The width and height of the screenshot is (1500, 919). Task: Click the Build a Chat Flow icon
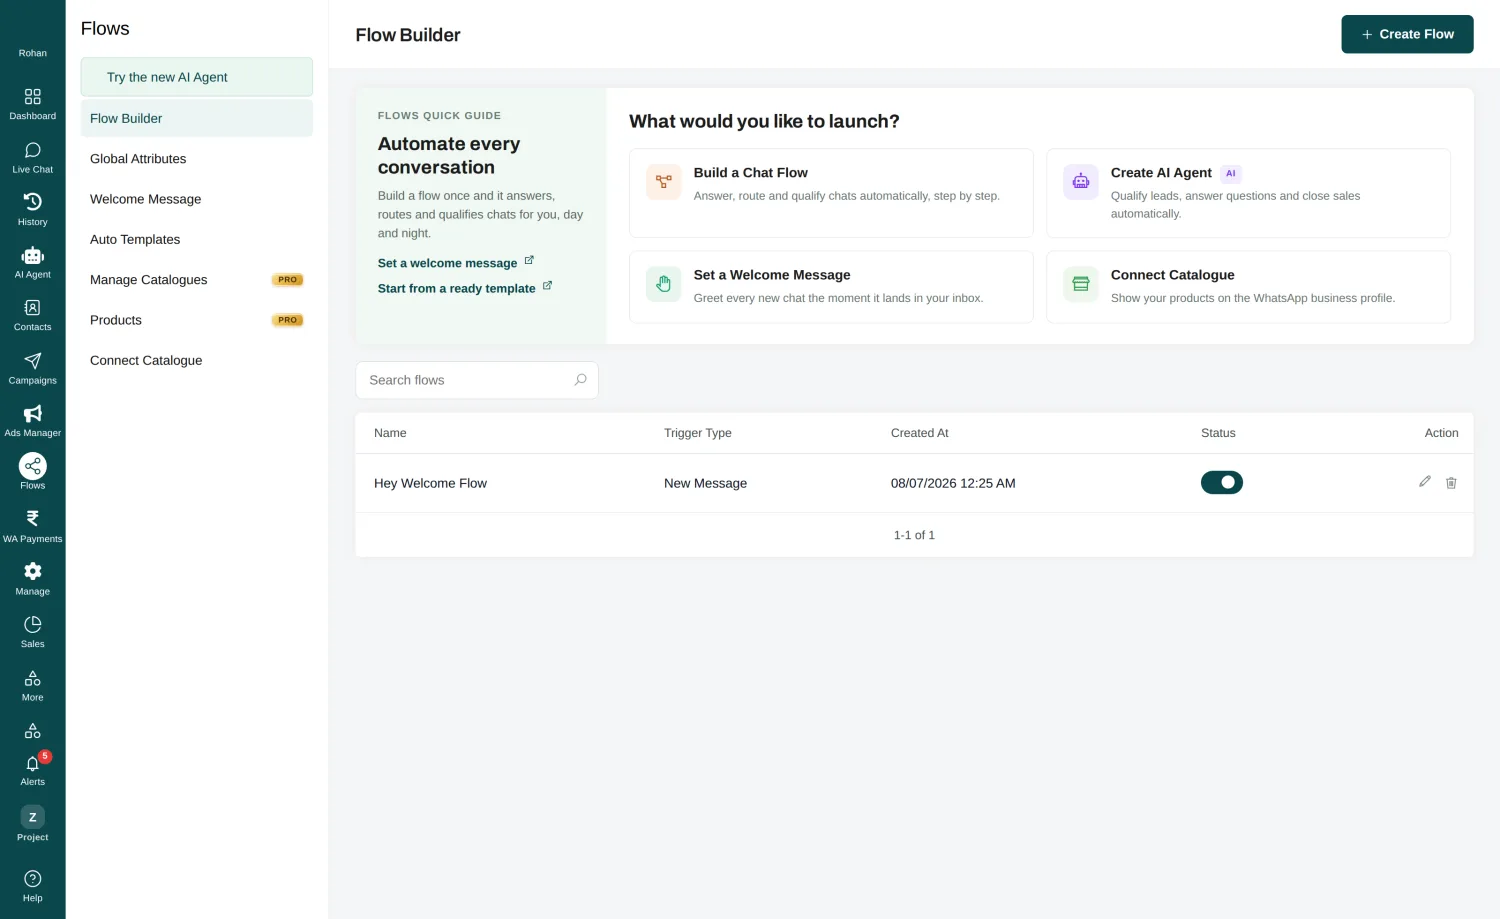click(x=663, y=182)
